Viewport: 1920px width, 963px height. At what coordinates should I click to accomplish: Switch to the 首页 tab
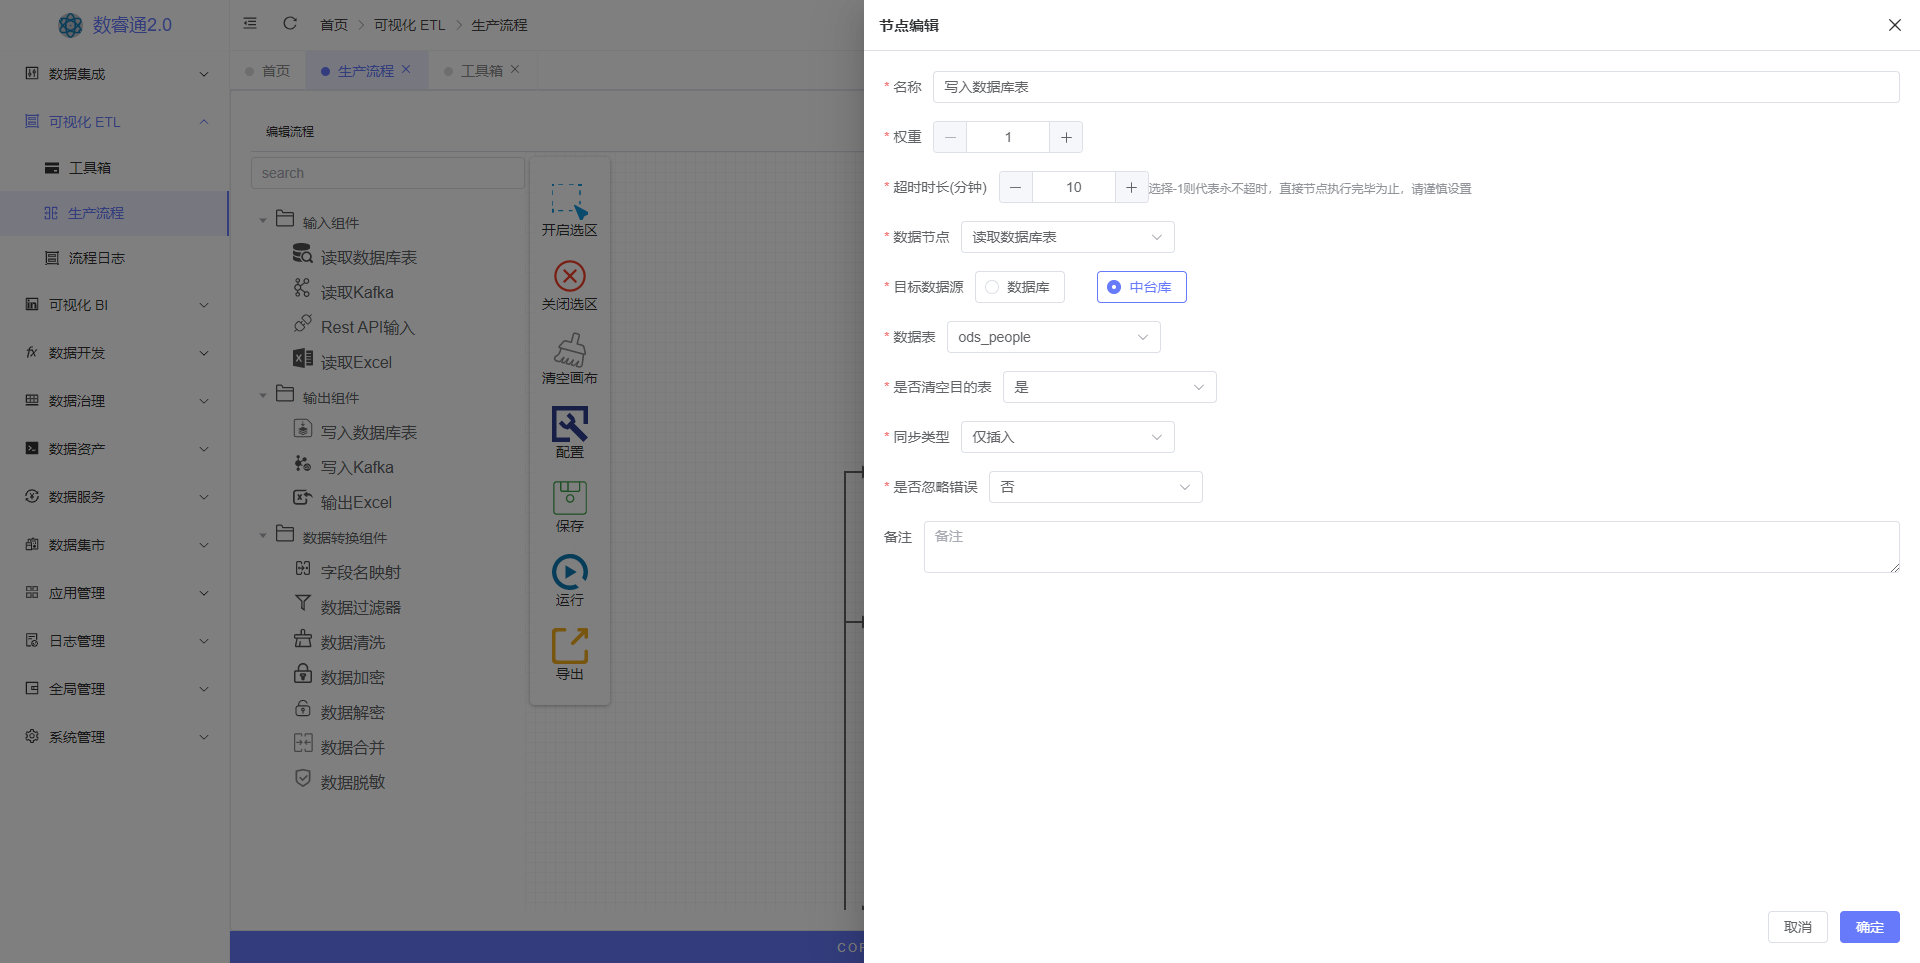(x=267, y=71)
